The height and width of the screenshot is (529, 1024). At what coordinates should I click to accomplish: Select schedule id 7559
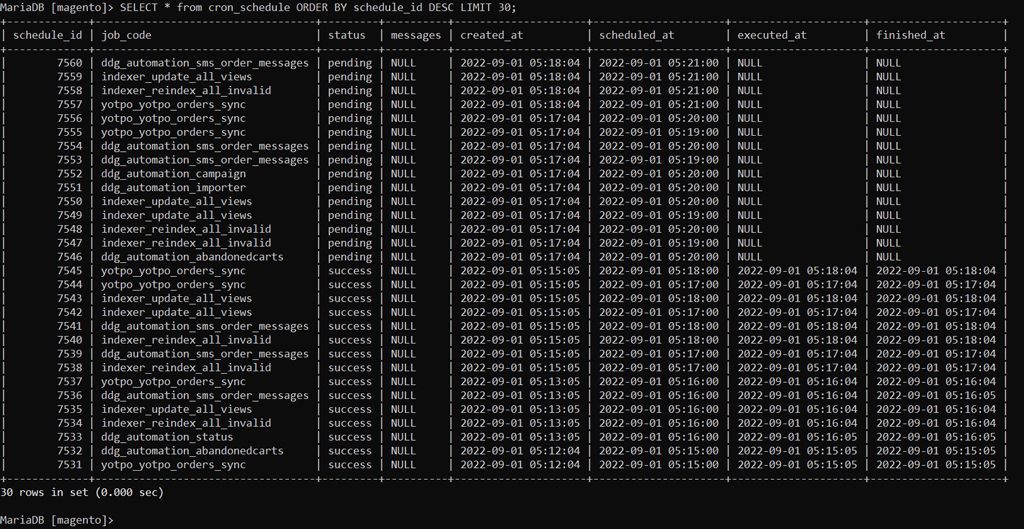70,77
